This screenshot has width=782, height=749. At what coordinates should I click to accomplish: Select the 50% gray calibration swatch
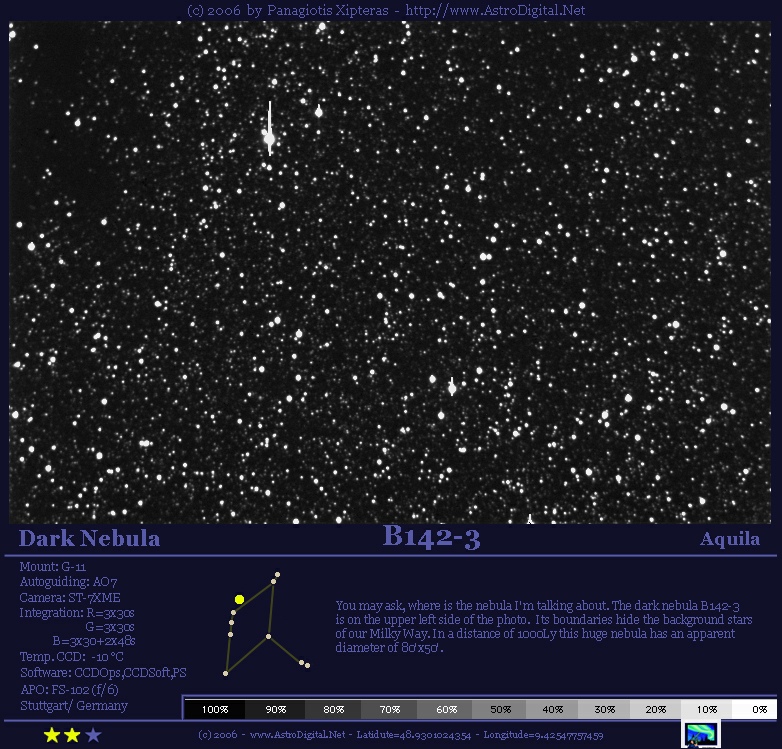pyautogui.click(x=501, y=708)
